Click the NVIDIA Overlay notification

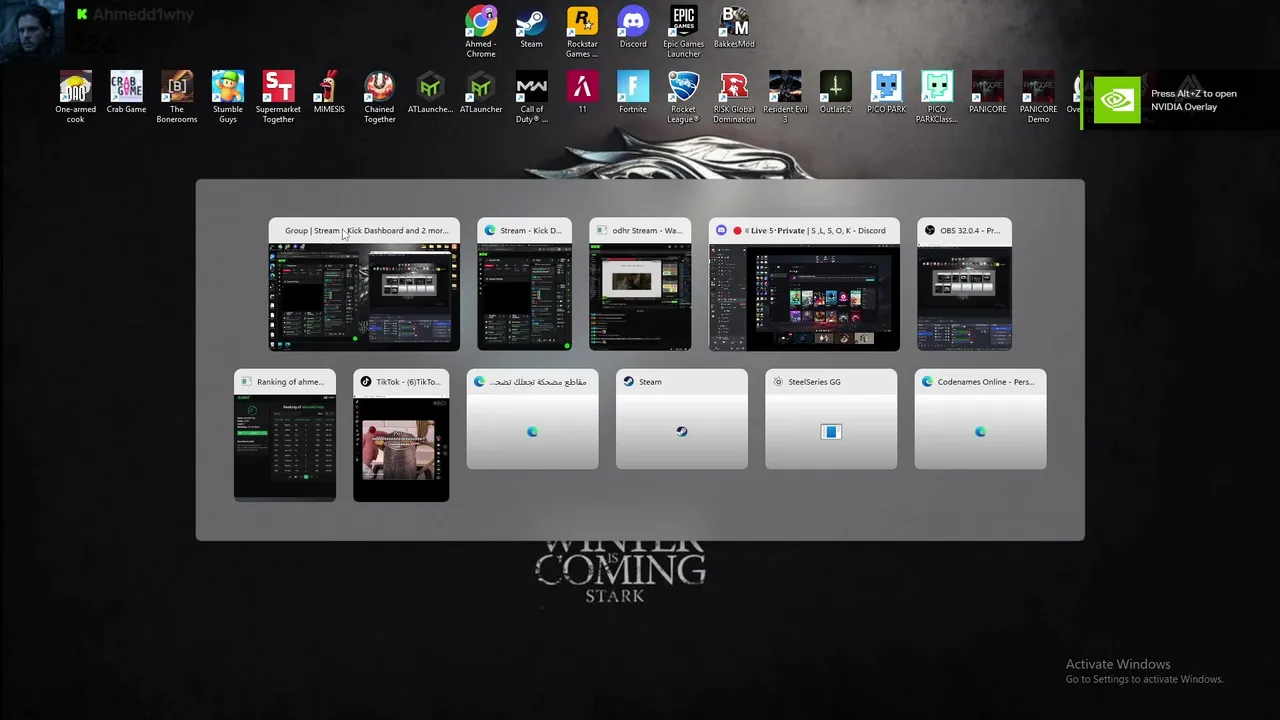[1180, 100]
